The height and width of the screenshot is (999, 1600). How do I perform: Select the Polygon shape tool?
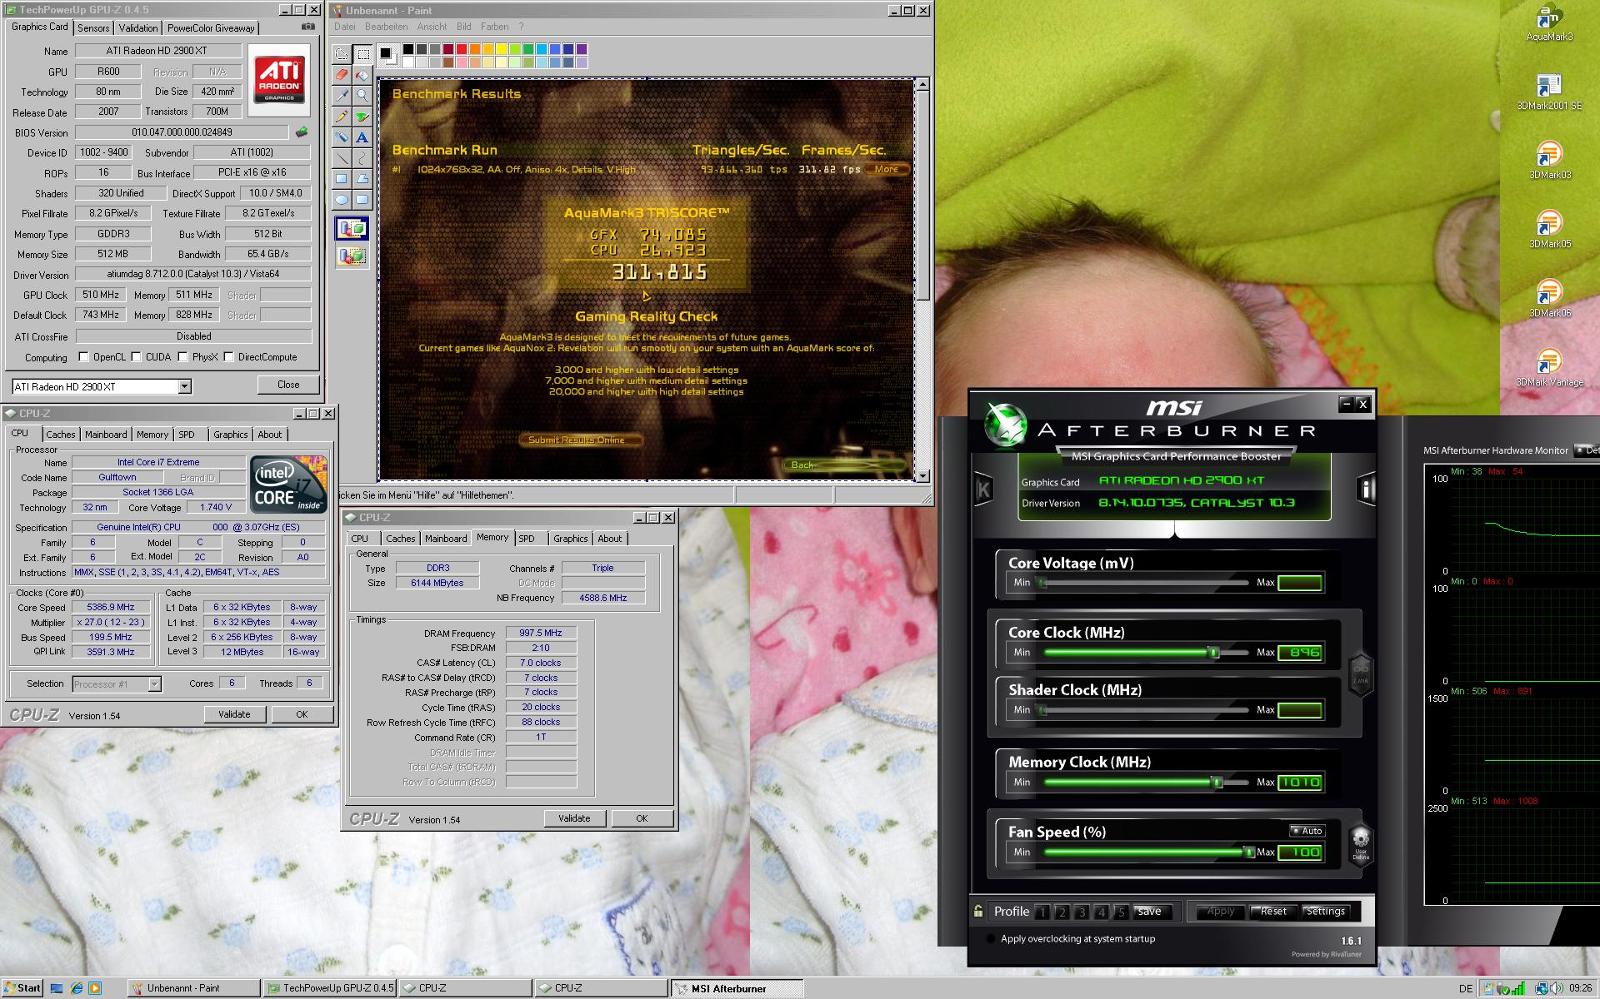coord(361,180)
